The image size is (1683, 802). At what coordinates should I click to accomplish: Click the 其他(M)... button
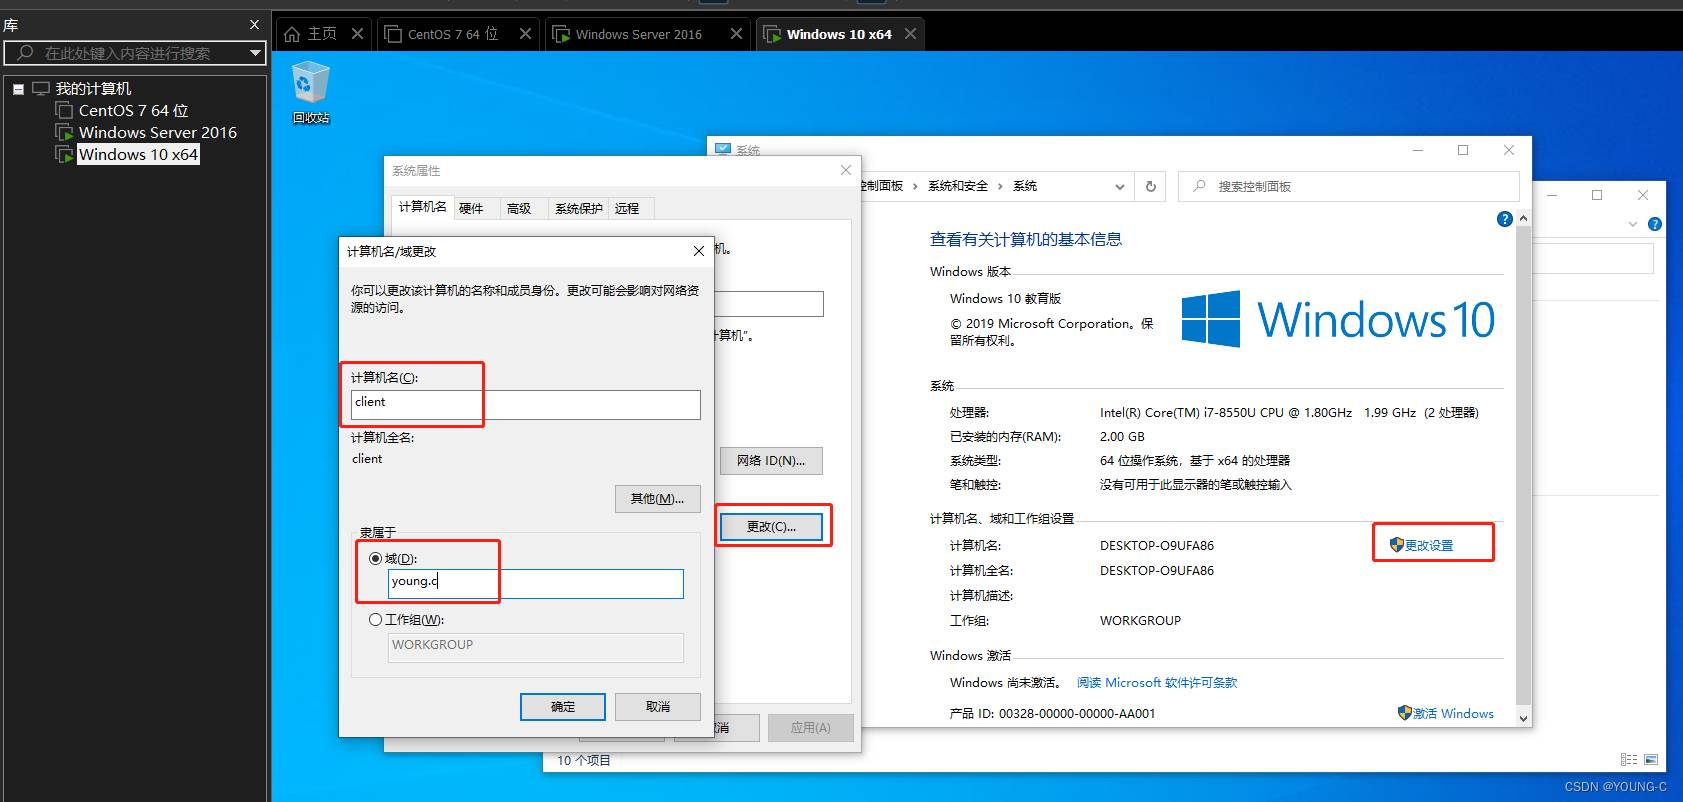tap(657, 498)
